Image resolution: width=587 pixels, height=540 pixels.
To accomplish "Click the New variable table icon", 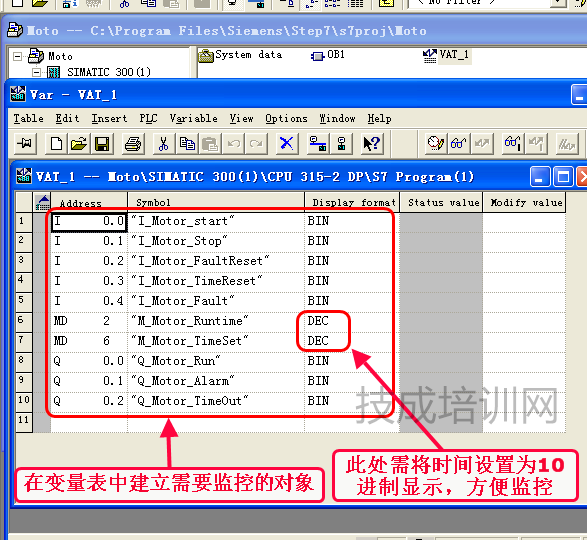I will (x=56, y=143).
